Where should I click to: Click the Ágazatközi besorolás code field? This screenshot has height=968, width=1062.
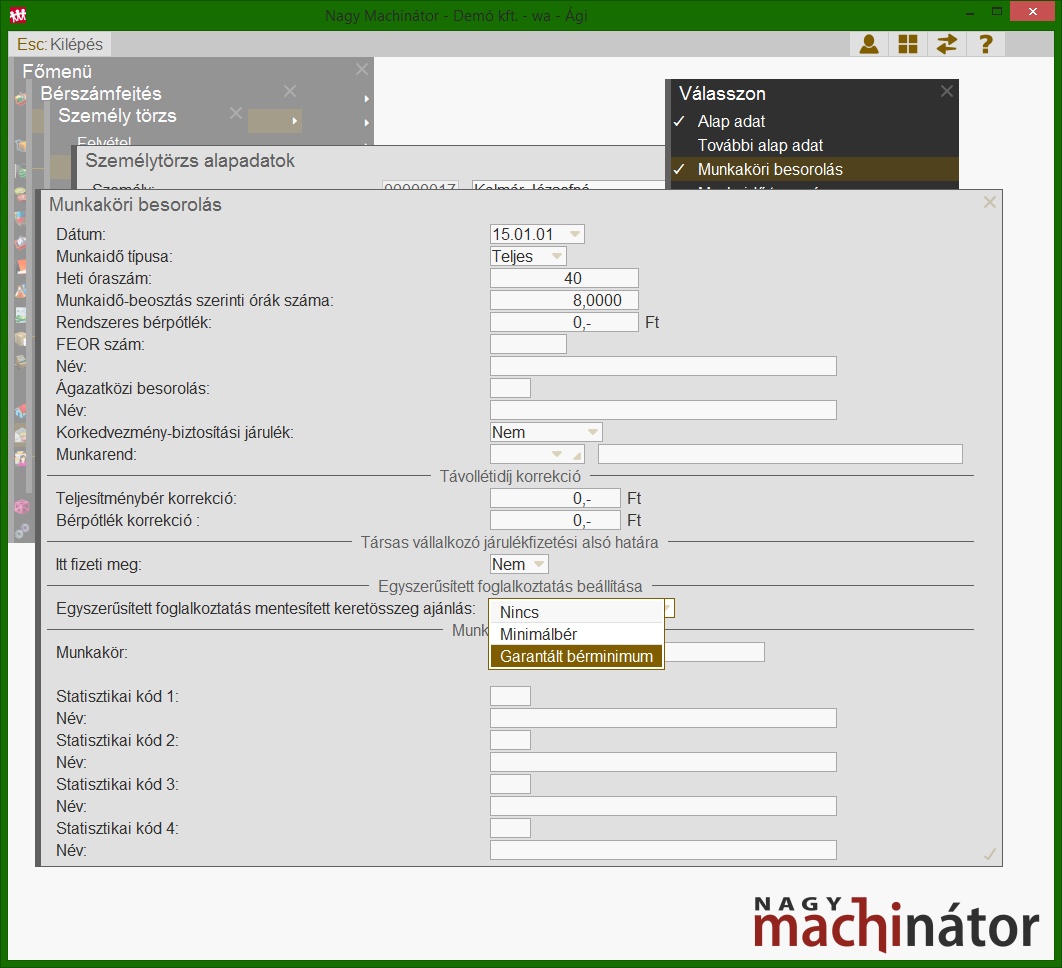510,388
